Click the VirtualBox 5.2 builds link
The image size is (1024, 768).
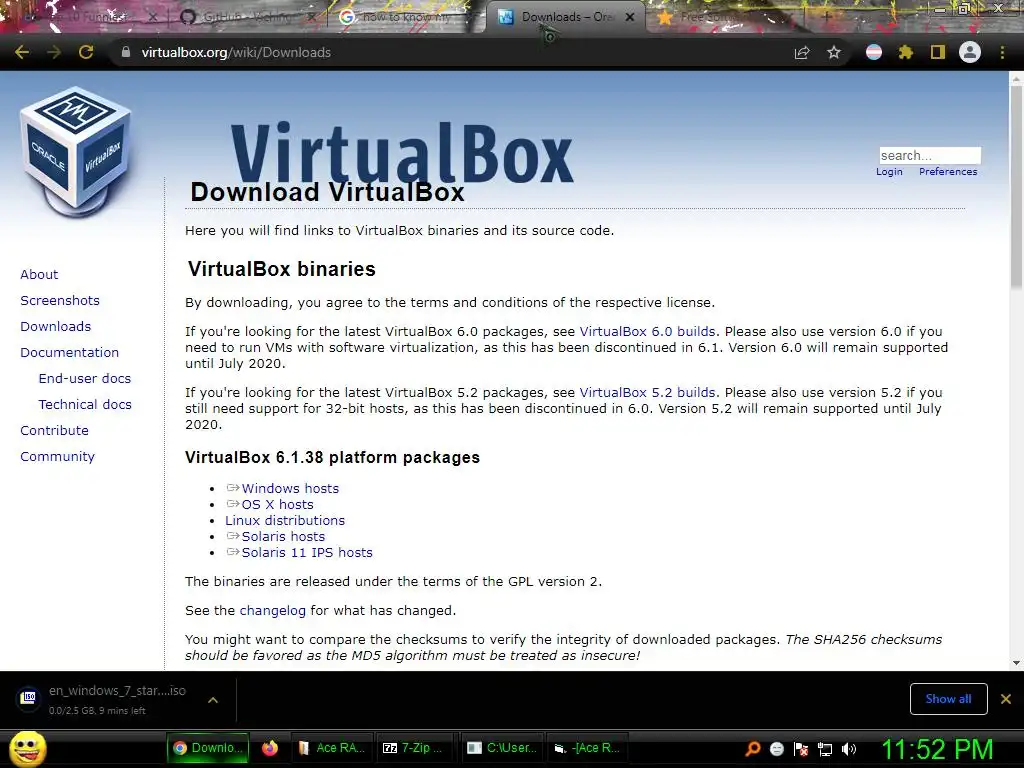[647, 392]
